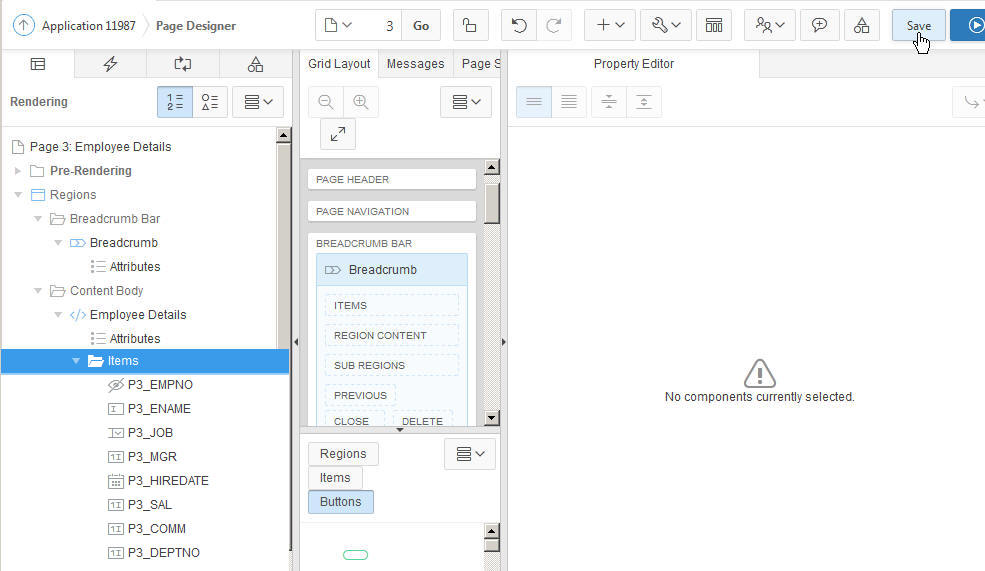Click the Undo icon
This screenshot has height=571, width=985.
tap(519, 25)
